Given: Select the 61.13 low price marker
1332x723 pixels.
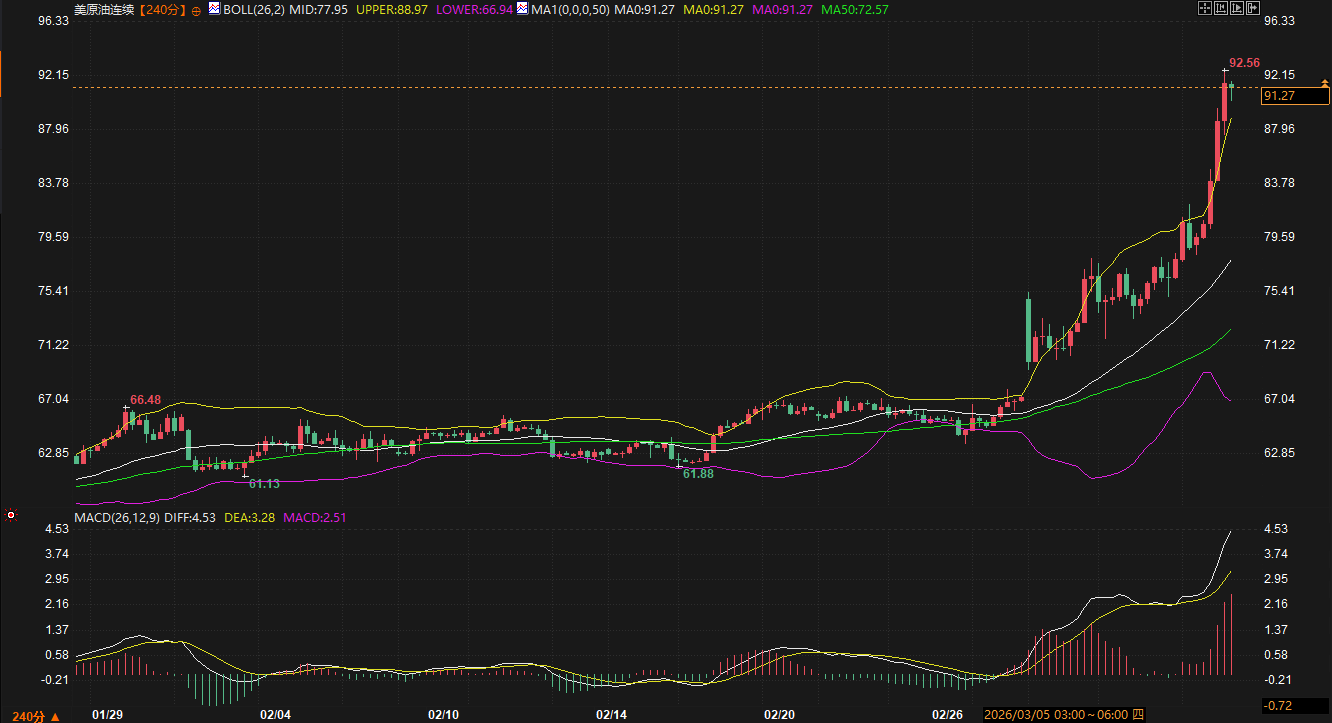Looking at the screenshot, I should pyautogui.click(x=264, y=483).
